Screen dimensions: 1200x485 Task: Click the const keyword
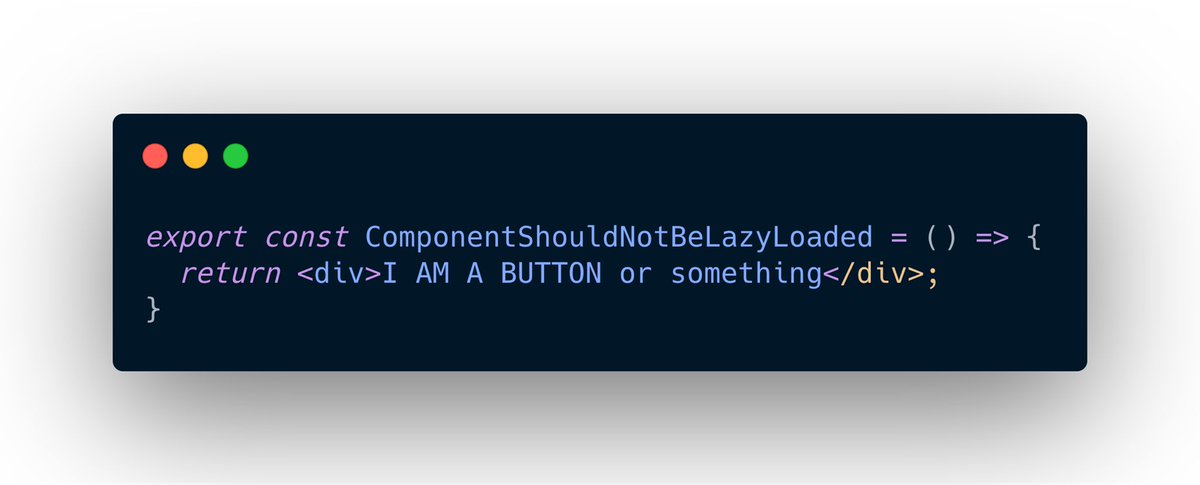(307, 238)
